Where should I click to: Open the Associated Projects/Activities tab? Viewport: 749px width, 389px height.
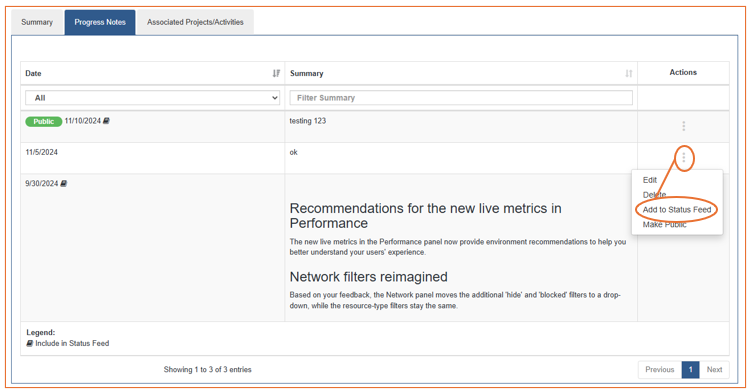point(195,22)
